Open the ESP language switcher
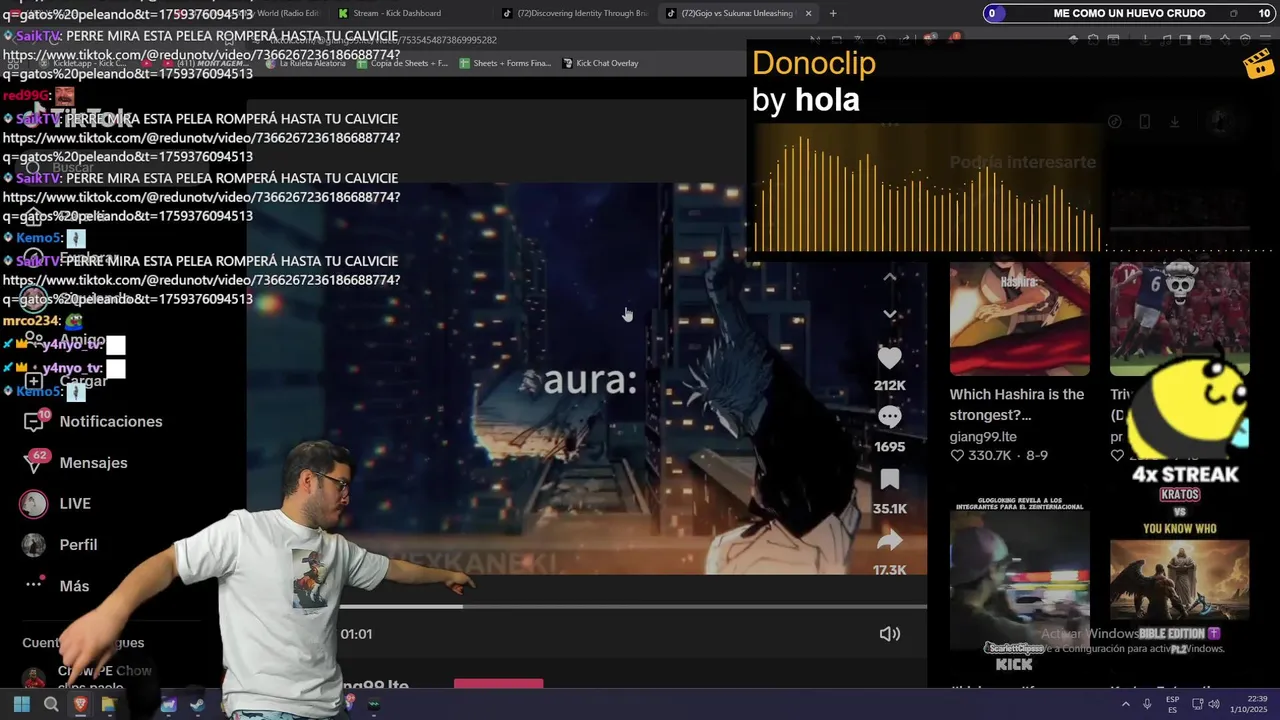Viewport: 1280px width, 720px height. tap(1172, 704)
